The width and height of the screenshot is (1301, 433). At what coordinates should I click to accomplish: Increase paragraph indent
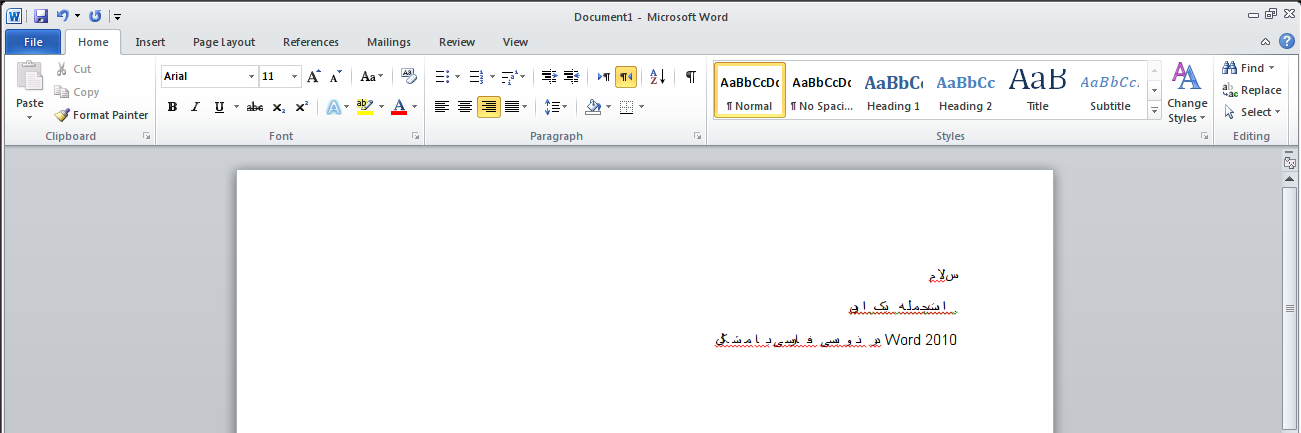pyautogui.click(x=571, y=76)
